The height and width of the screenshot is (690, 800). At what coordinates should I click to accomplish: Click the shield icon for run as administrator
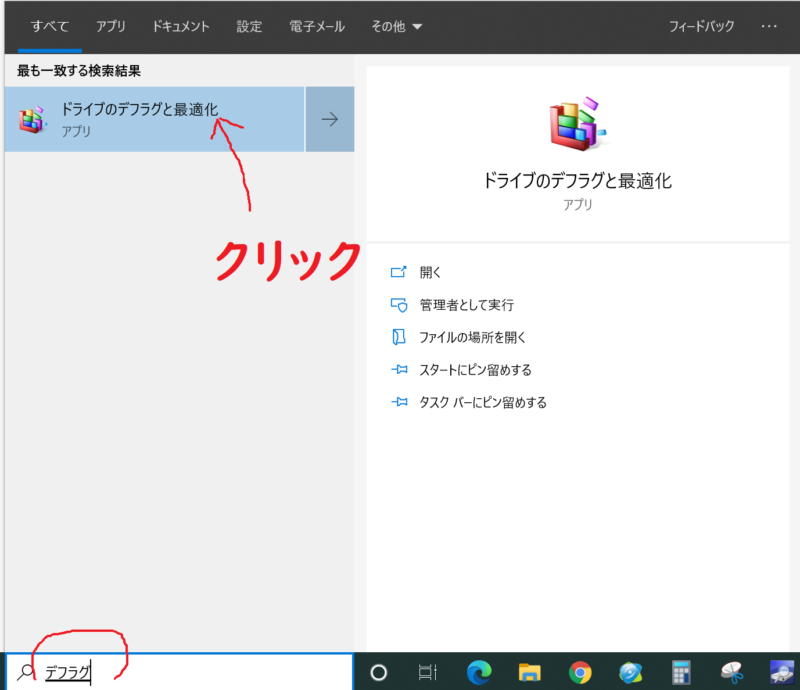coord(398,305)
